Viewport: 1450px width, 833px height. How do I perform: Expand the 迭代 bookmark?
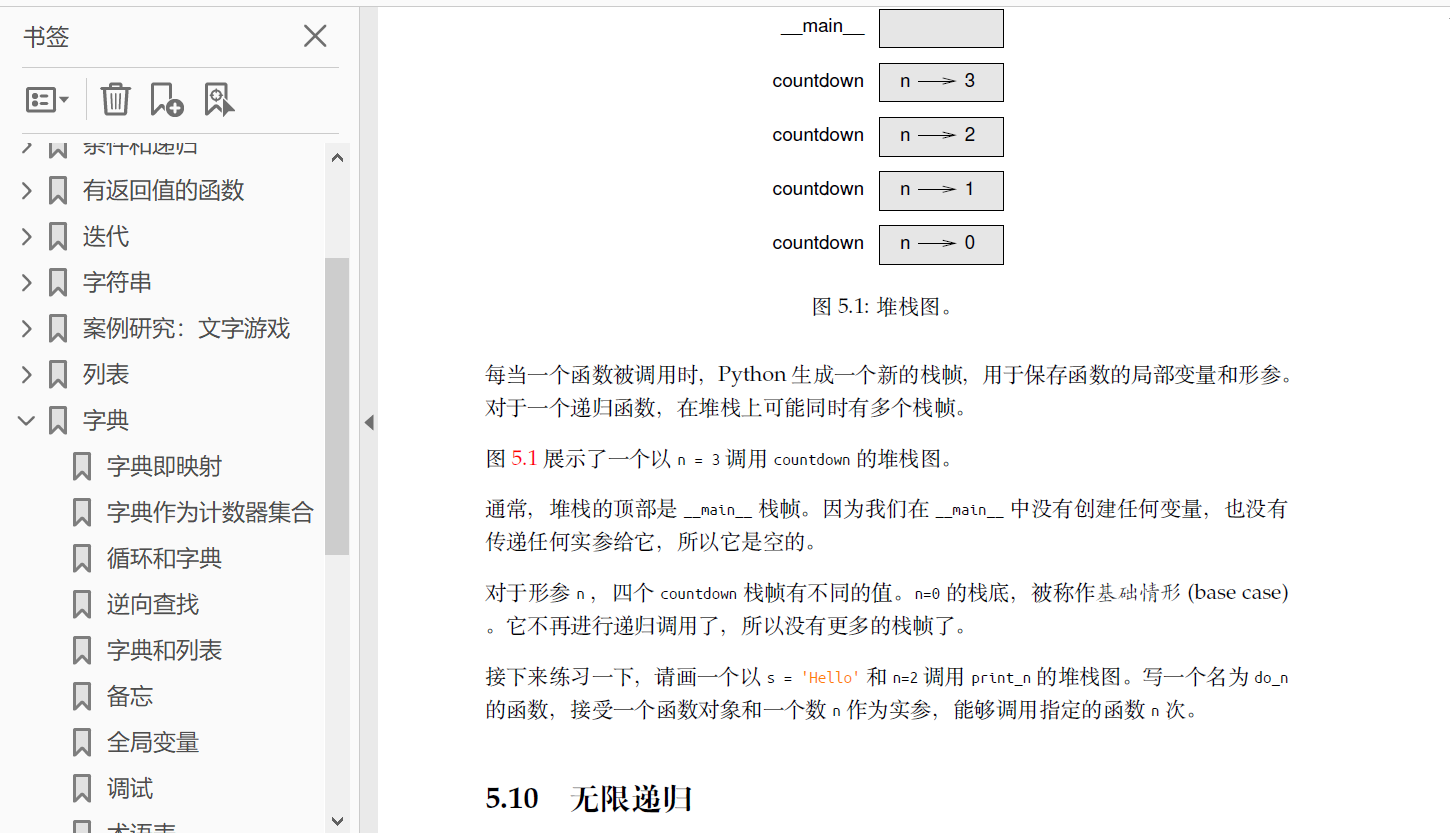27,236
